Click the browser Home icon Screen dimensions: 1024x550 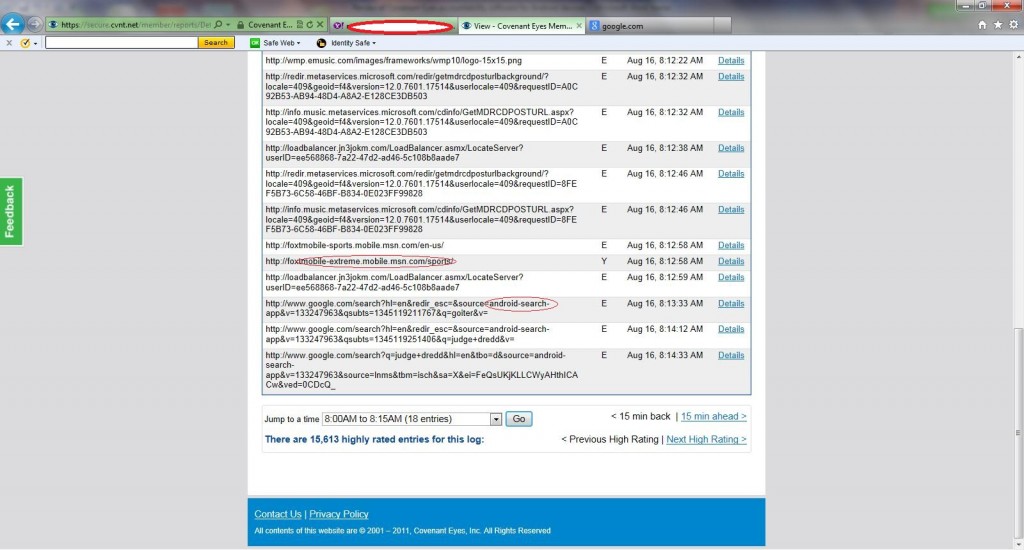click(x=982, y=25)
